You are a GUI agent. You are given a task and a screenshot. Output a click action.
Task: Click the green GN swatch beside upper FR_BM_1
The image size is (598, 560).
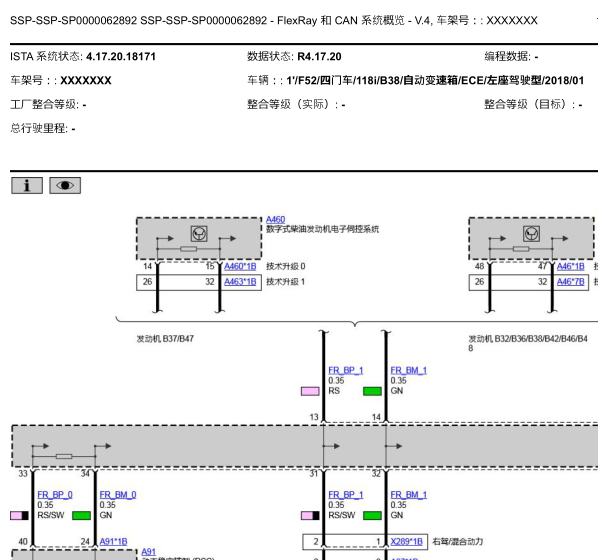click(372, 391)
